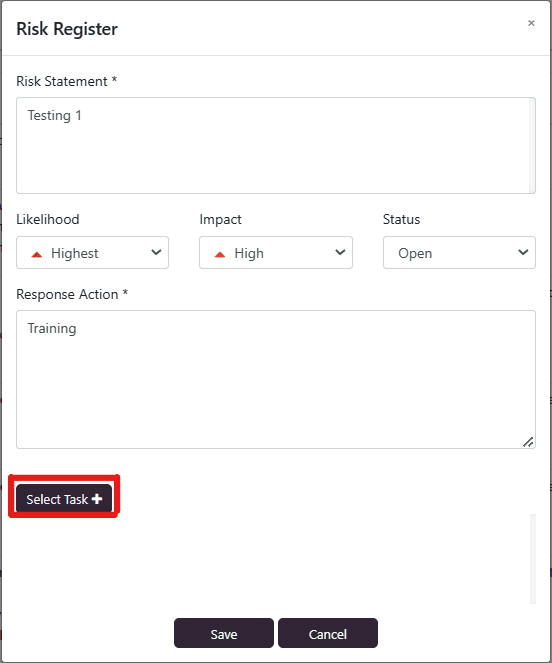Click the red triangle icon in Likelihood
This screenshot has width=552, height=663.
click(x=37, y=254)
